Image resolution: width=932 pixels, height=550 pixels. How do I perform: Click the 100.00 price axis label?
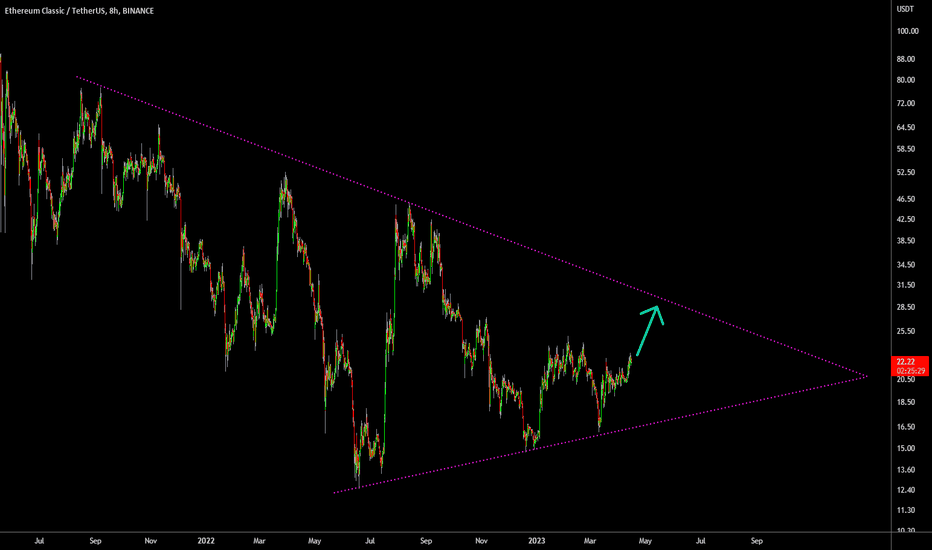908,31
